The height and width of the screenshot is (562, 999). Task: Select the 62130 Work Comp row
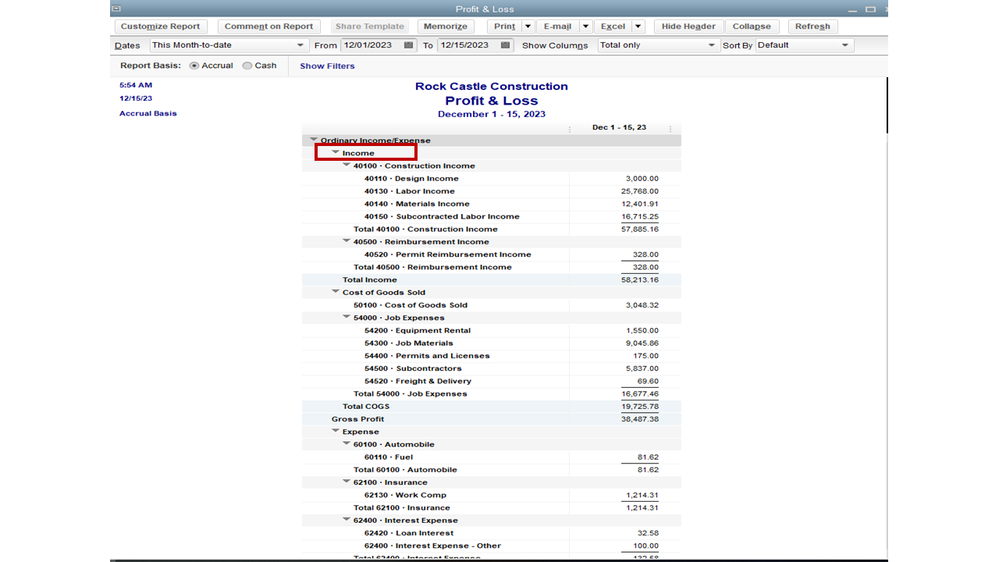pyautogui.click(x=491, y=495)
